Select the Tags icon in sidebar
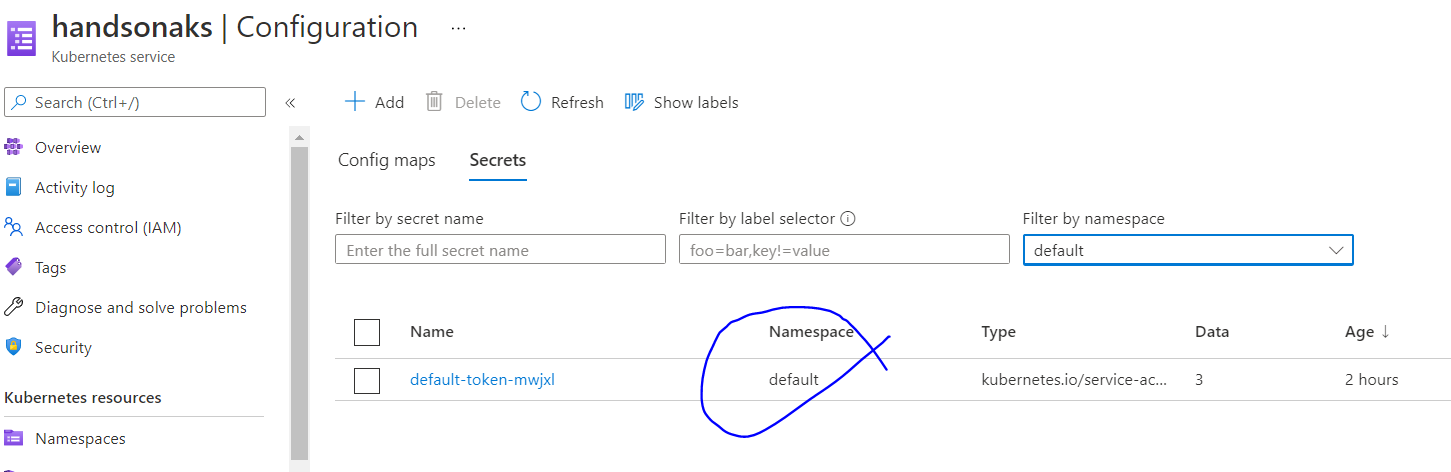This screenshot has width=1451, height=472. point(13,268)
